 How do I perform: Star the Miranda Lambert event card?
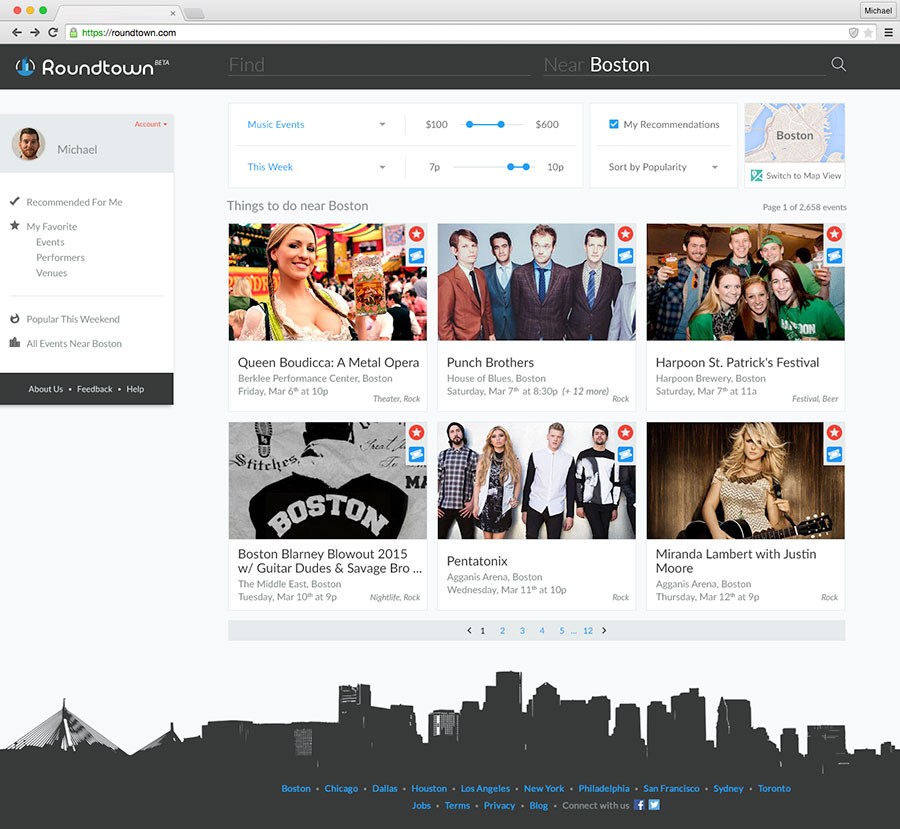pyautogui.click(x=835, y=432)
